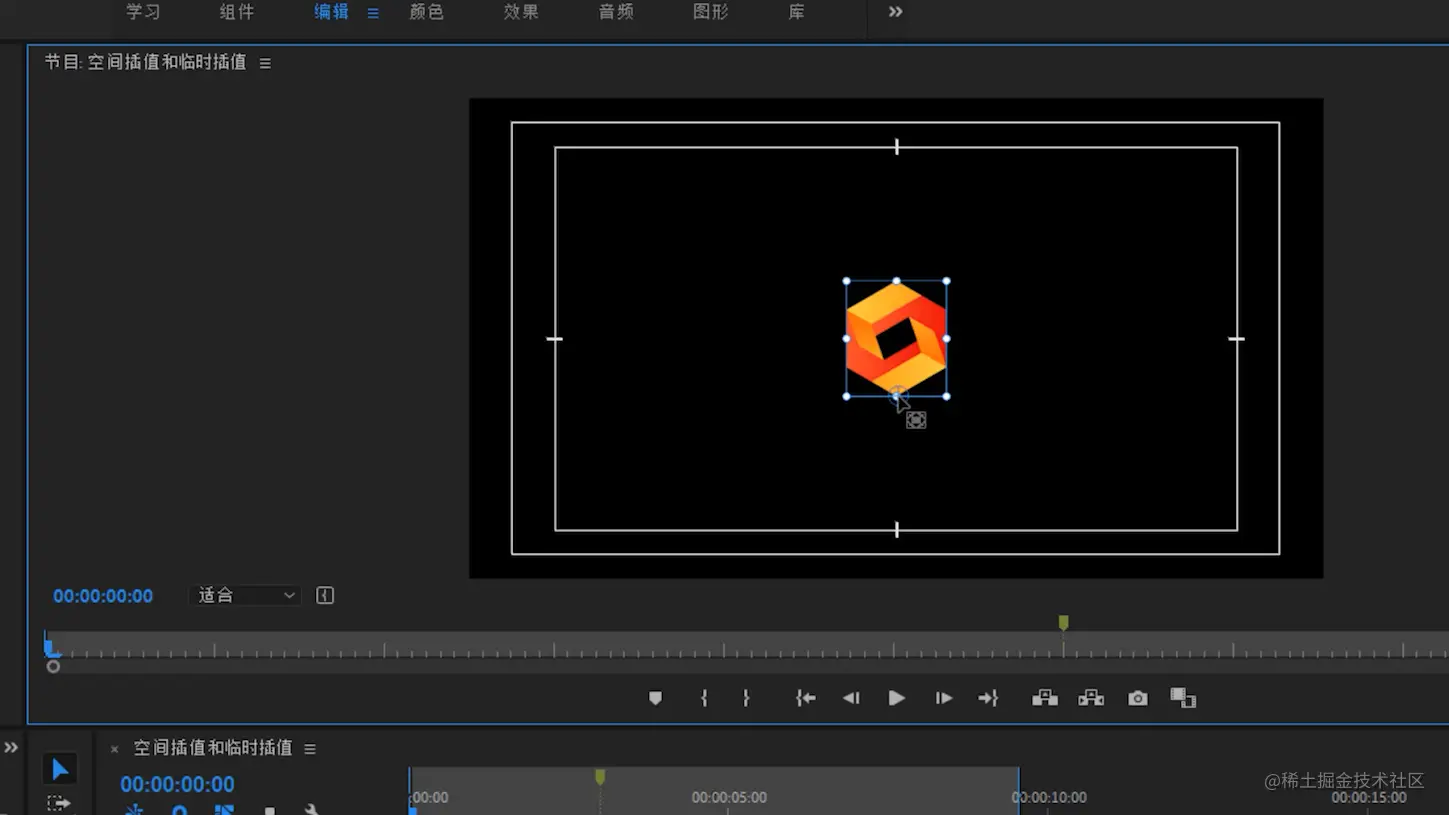The image size is (1449, 815).
Task: Step back one frame
Action: coord(851,698)
